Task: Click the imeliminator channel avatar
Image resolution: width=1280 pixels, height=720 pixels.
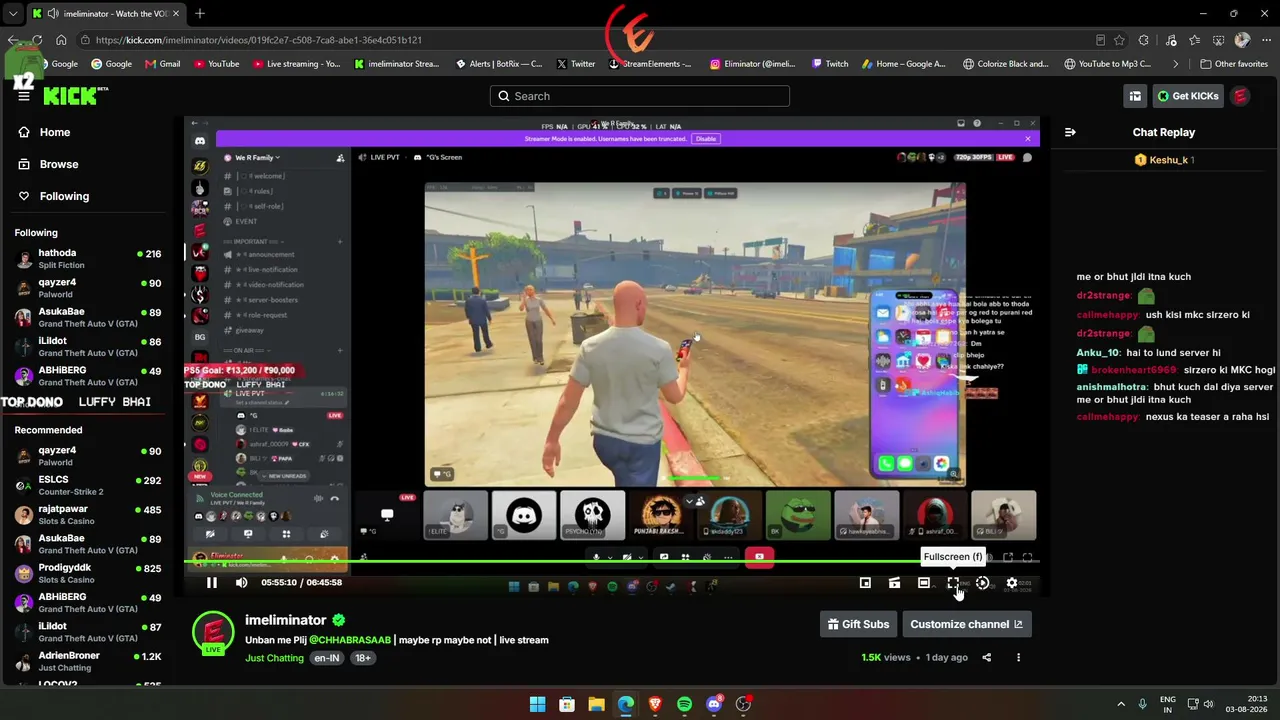Action: coord(213,633)
